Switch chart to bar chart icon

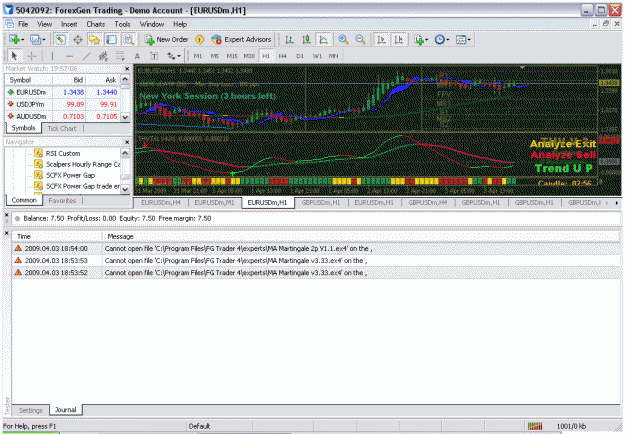tap(289, 39)
